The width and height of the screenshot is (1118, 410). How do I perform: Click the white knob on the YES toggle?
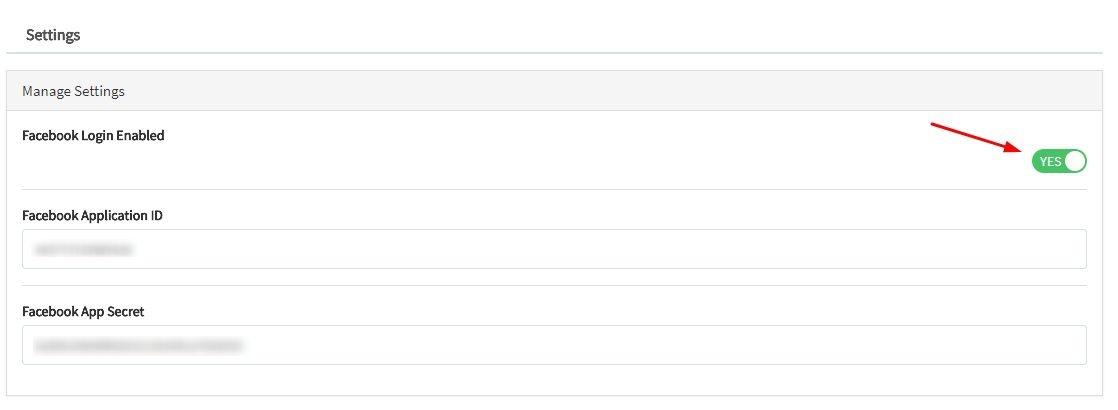(1075, 161)
